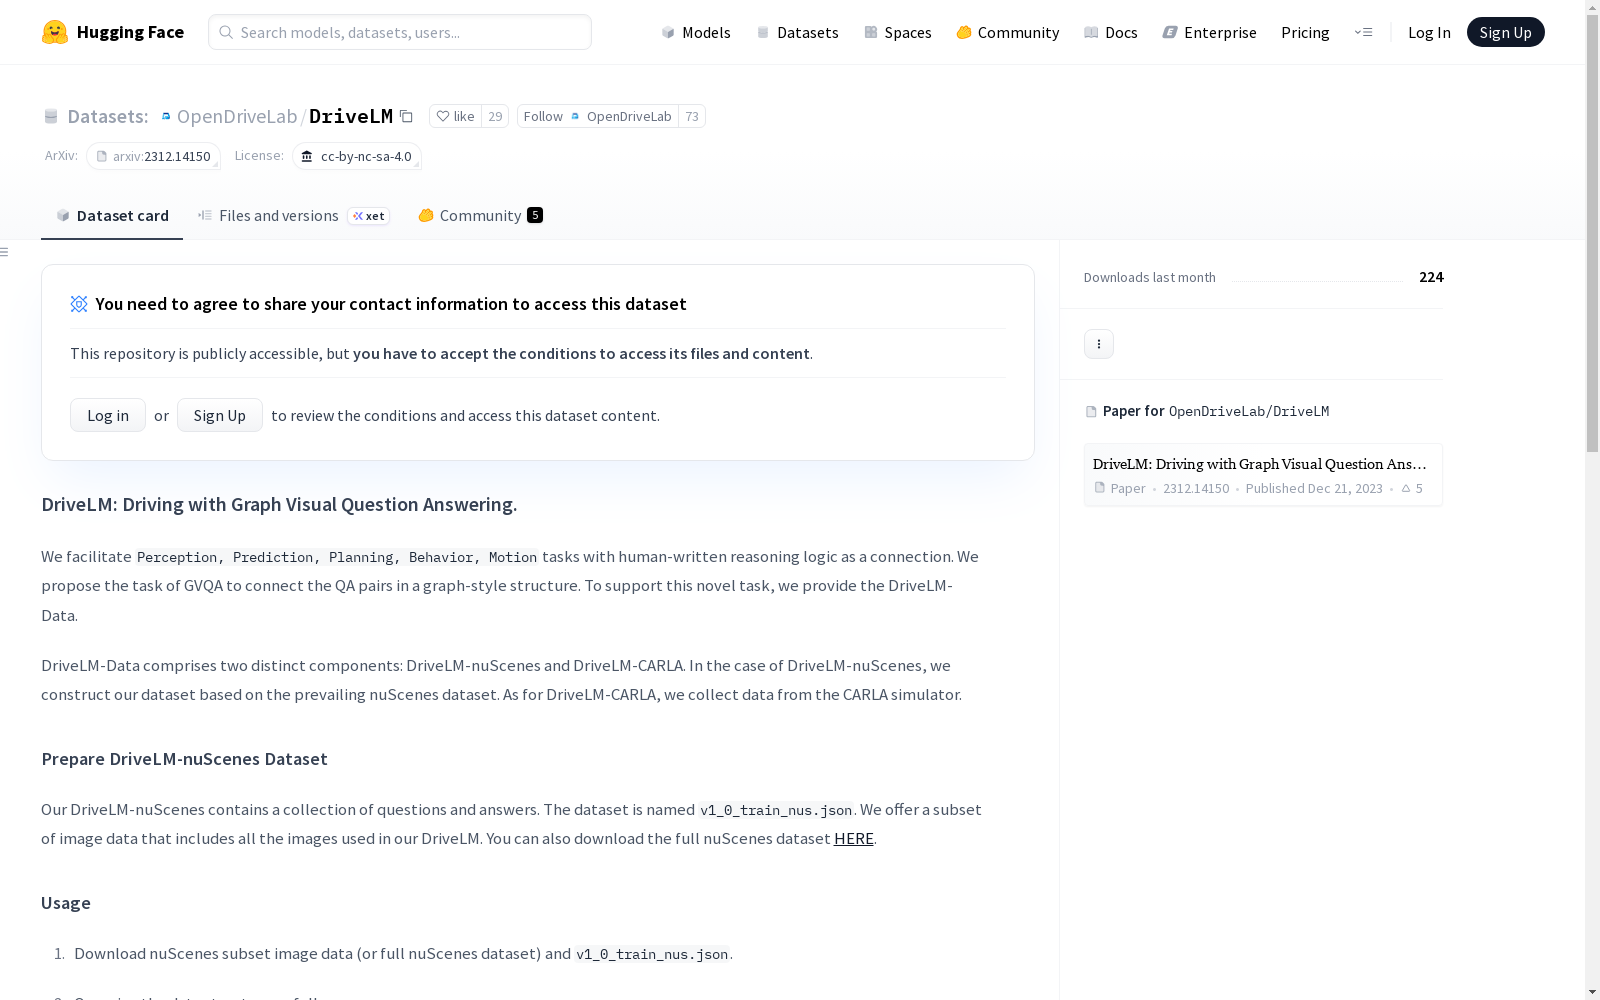Click the xet badge on Files tab
1600x1000 pixels.
369,216
